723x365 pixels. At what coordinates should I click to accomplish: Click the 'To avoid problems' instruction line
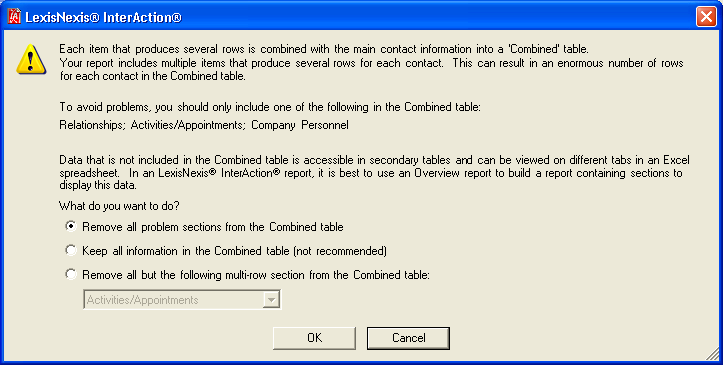pyautogui.click(x=270, y=107)
